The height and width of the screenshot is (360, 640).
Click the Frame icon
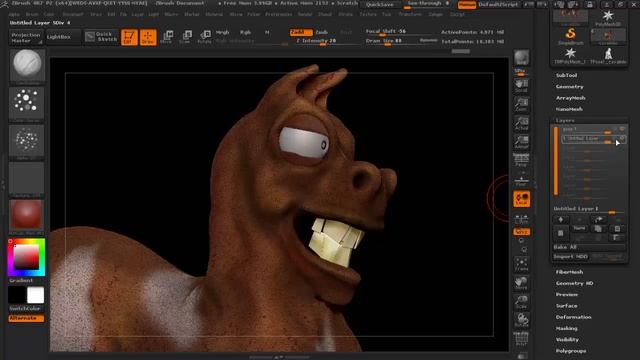point(521,264)
